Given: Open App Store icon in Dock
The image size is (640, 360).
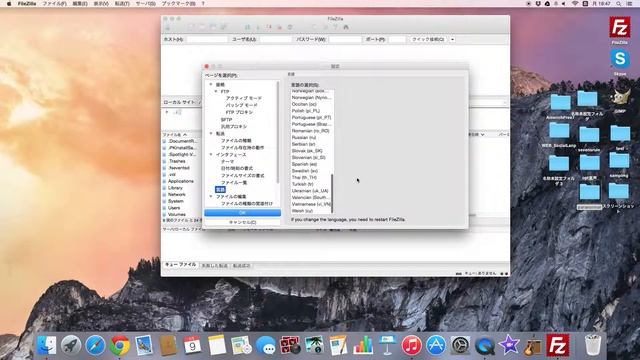Looking at the screenshot, I should point(436,345).
